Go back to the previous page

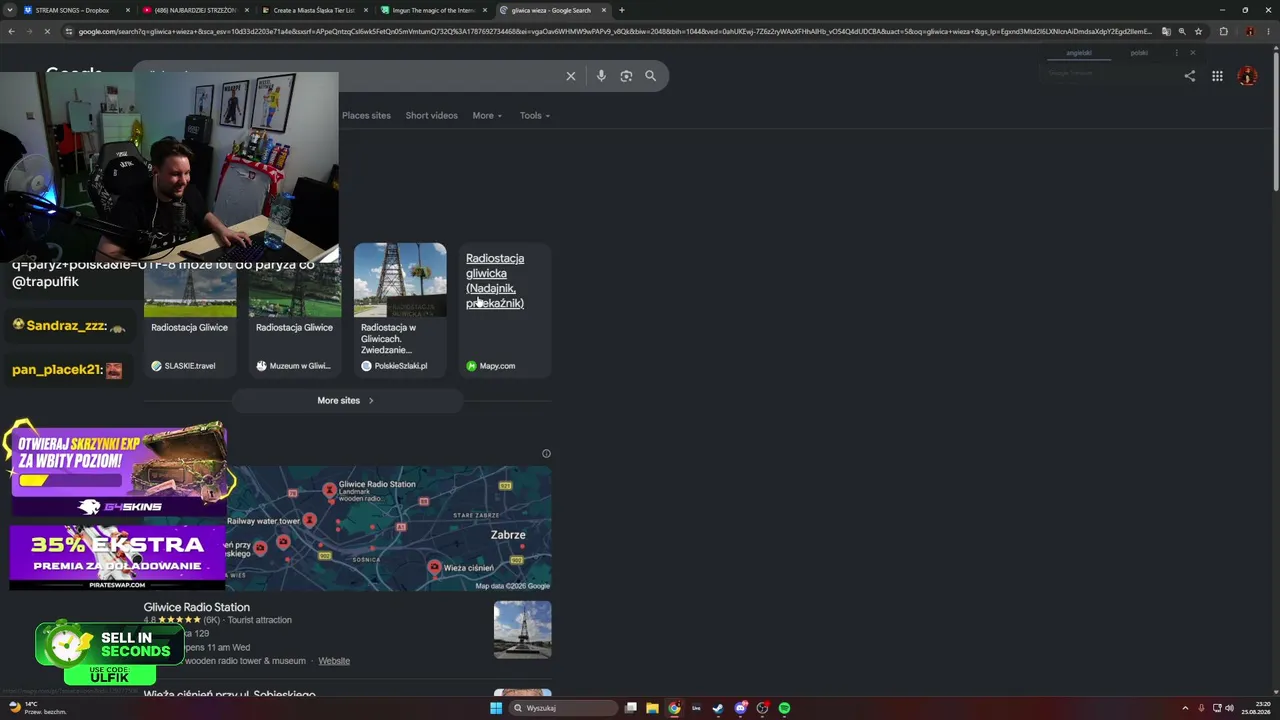11,31
